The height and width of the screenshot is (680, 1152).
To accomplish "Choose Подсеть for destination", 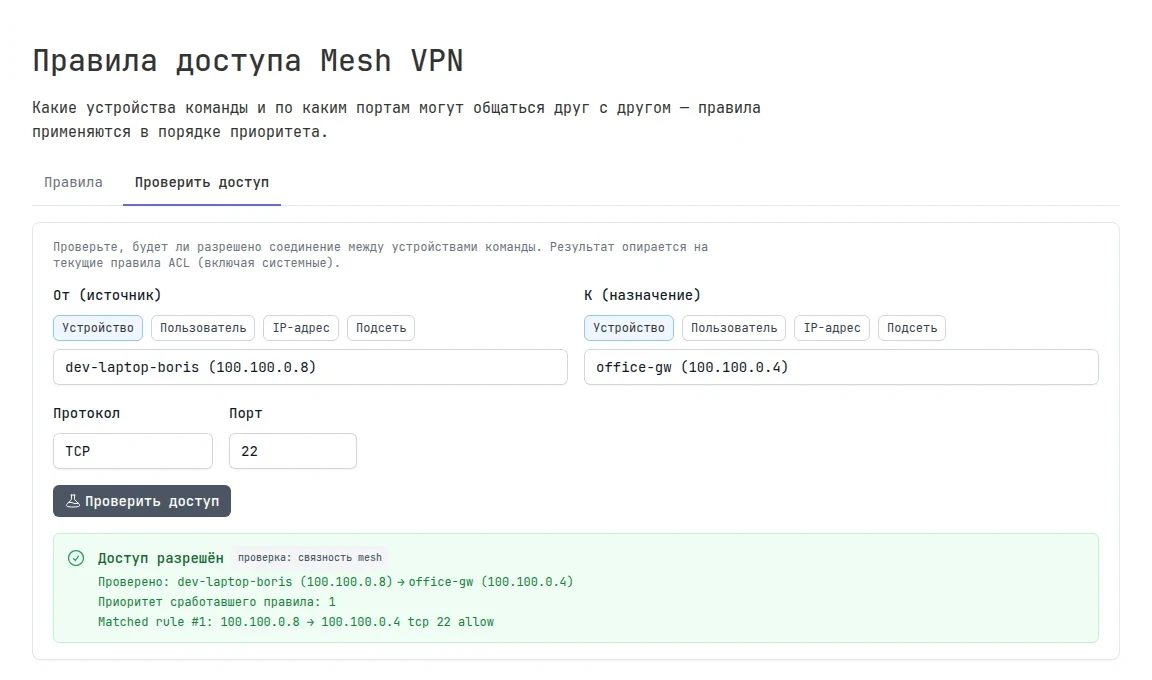I will 912,328.
